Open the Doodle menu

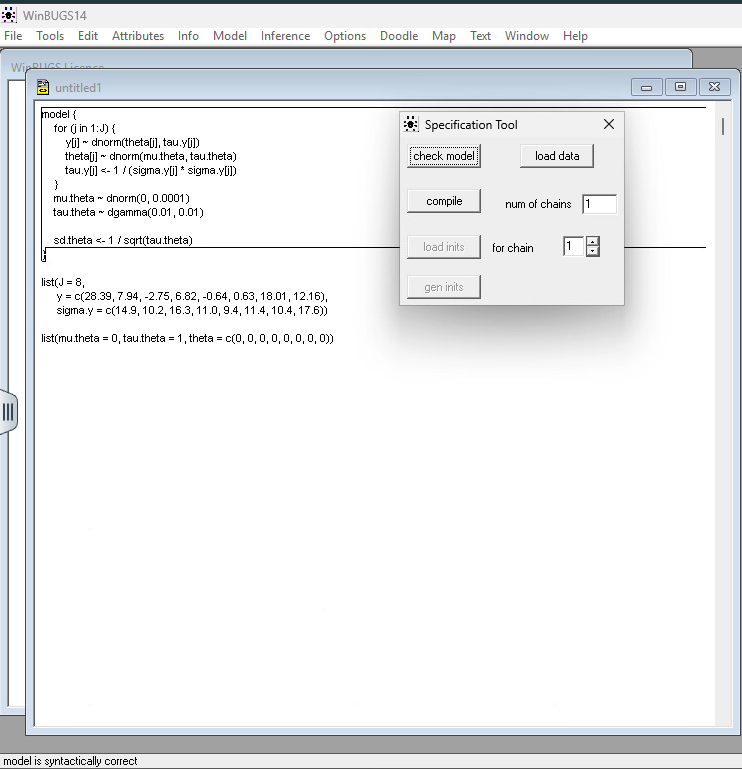[x=399, y=36]
